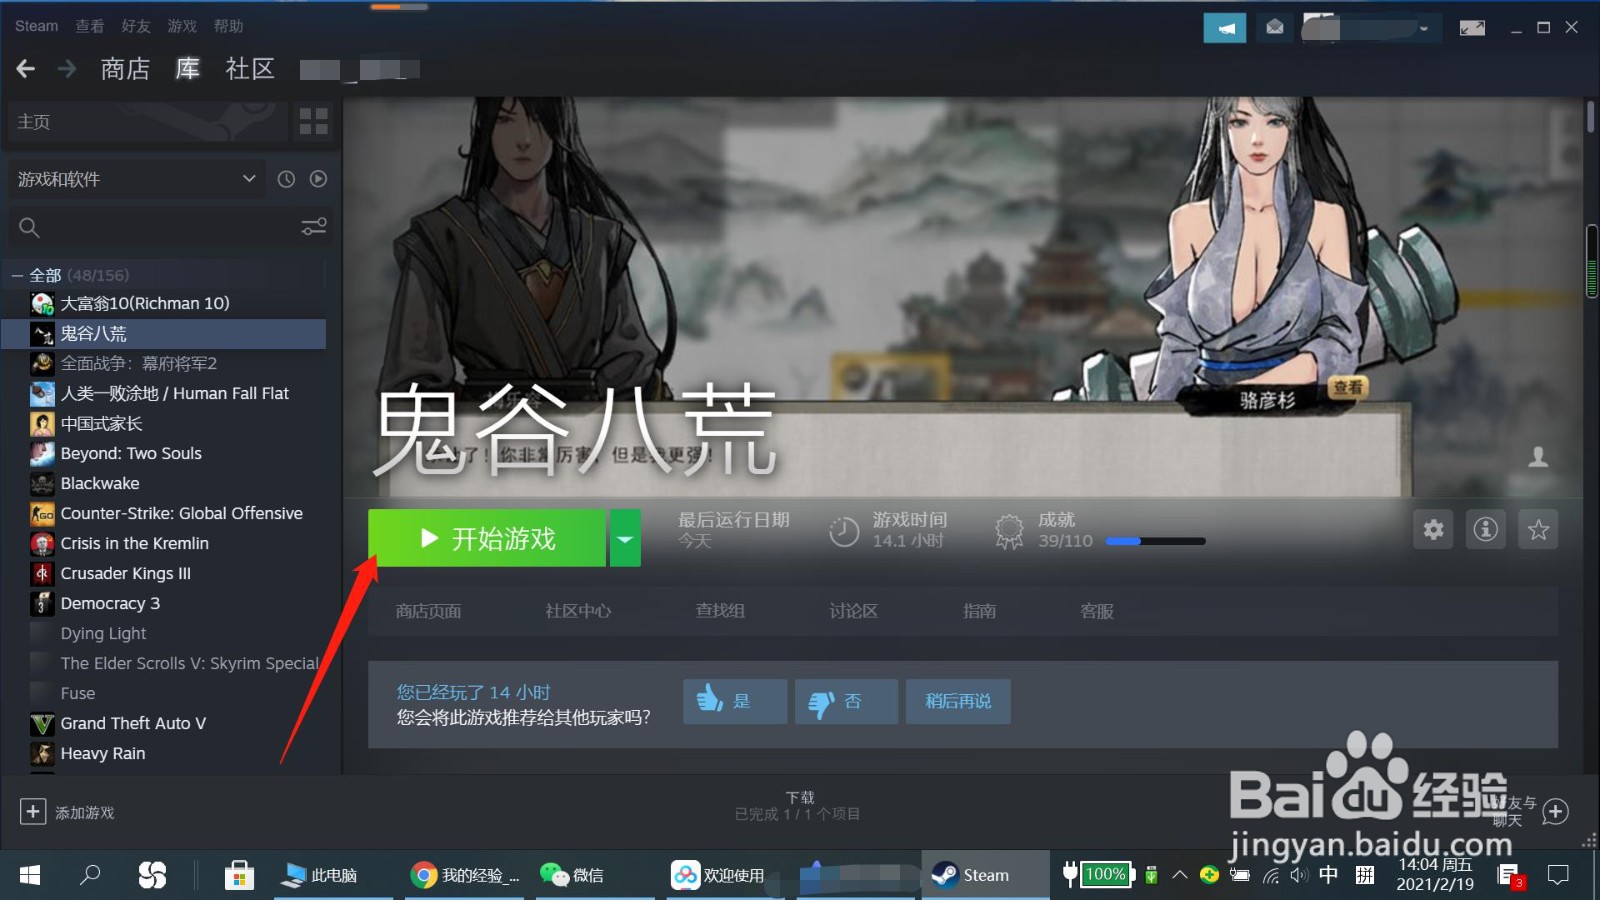Go to the Store tab
The height and width of the screenshot is (900, 1600).
point(125,68)
